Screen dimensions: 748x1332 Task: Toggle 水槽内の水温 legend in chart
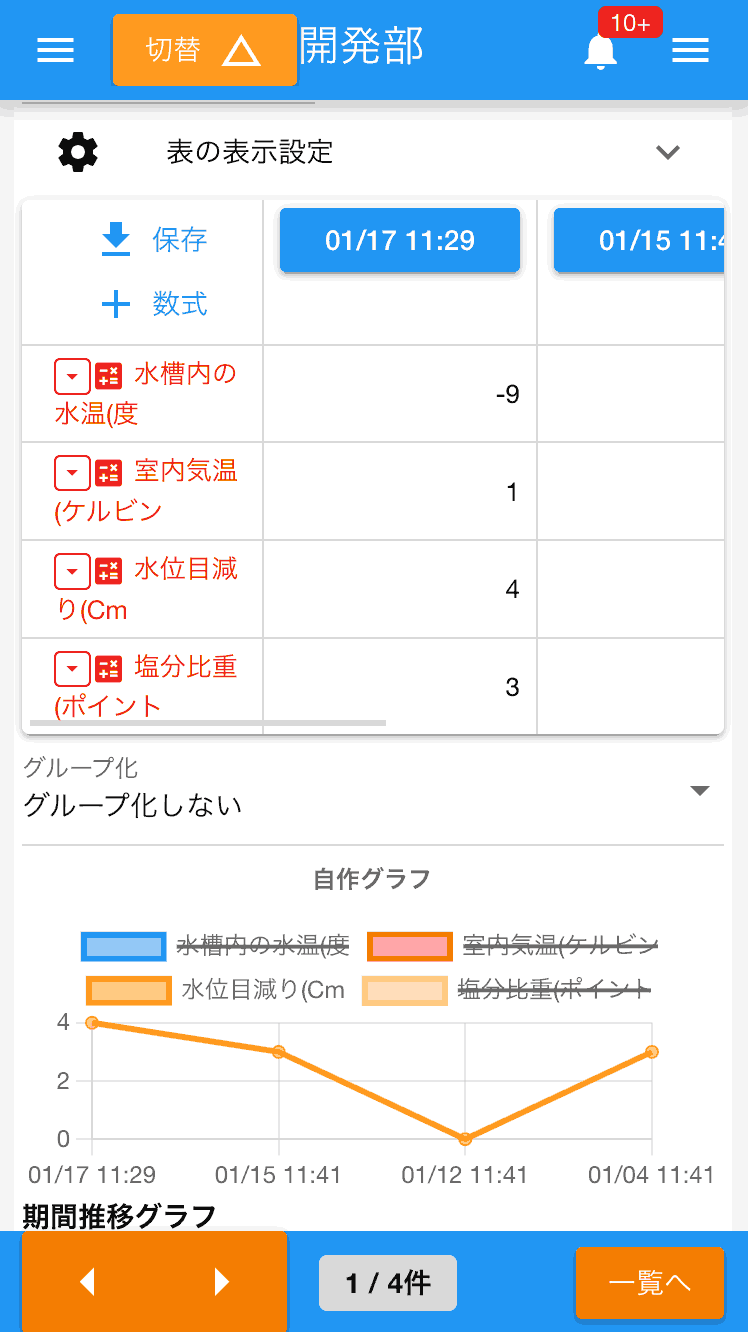[125, 945]
